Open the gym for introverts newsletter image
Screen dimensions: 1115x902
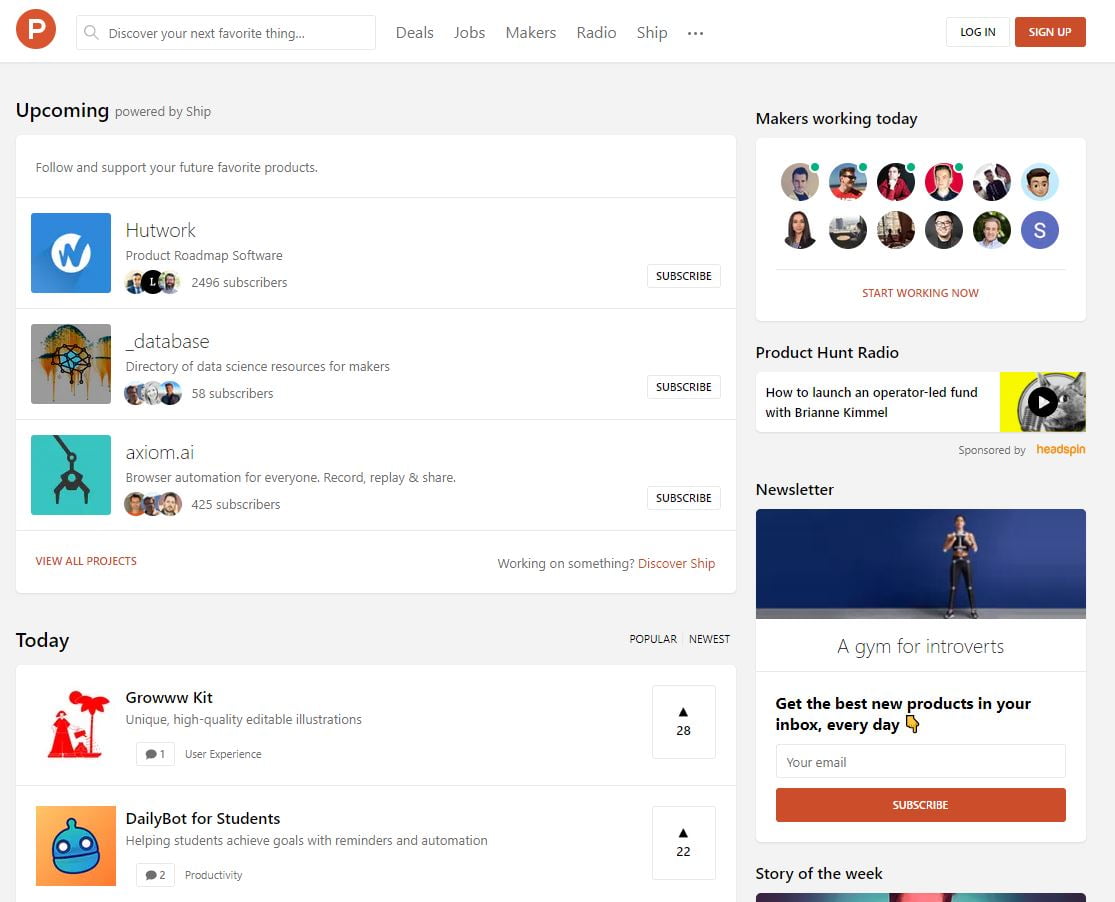[x=920, y=563]
